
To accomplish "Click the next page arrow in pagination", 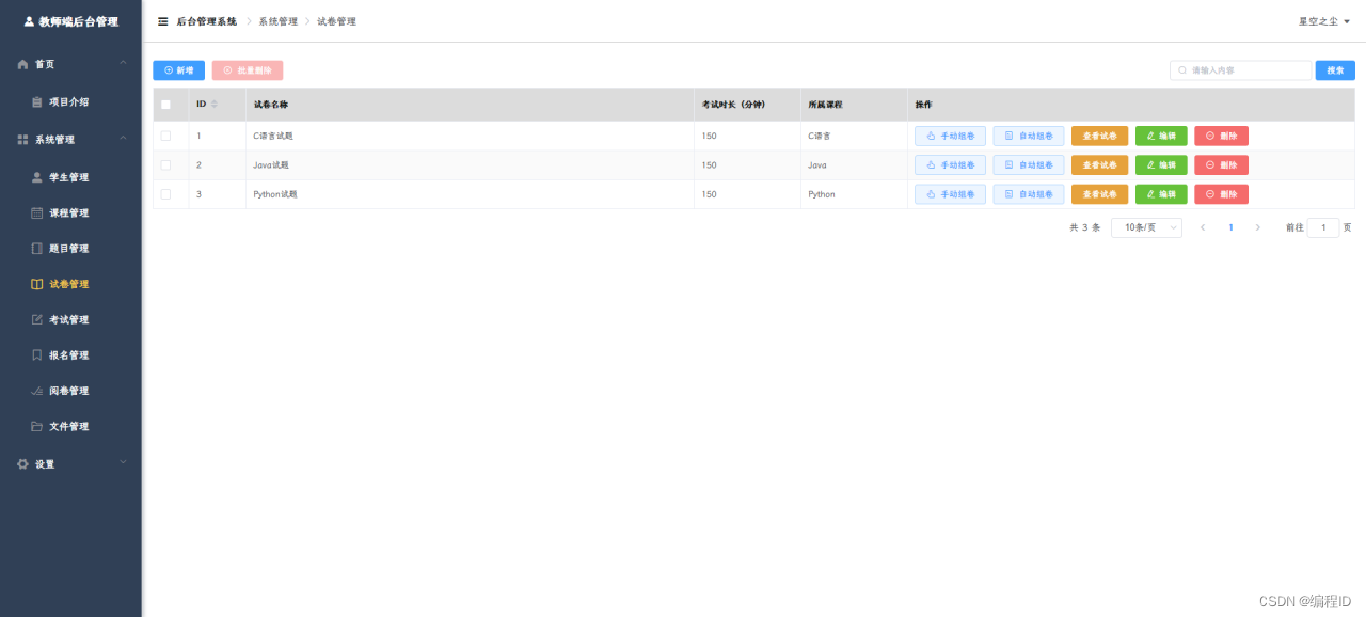I will tap(1257, 228).
